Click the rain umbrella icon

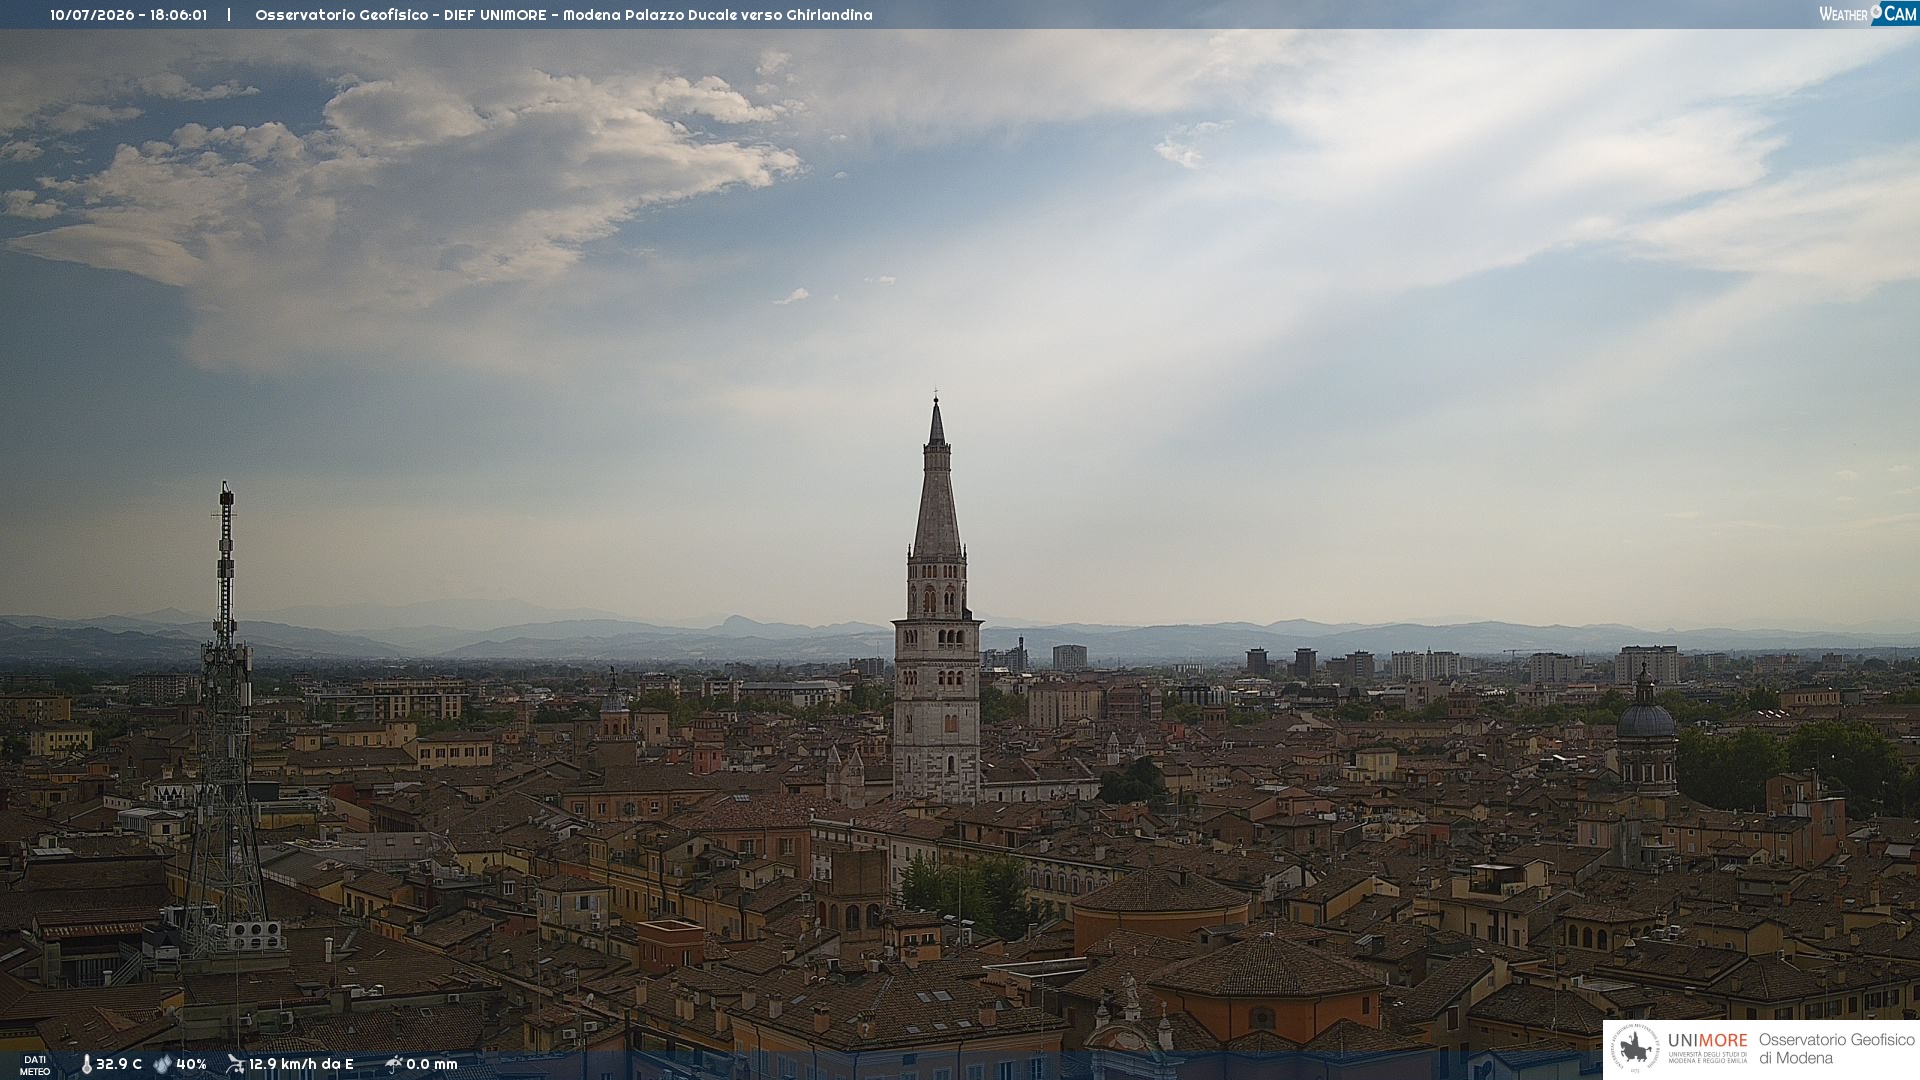(x=394, y=1064)
